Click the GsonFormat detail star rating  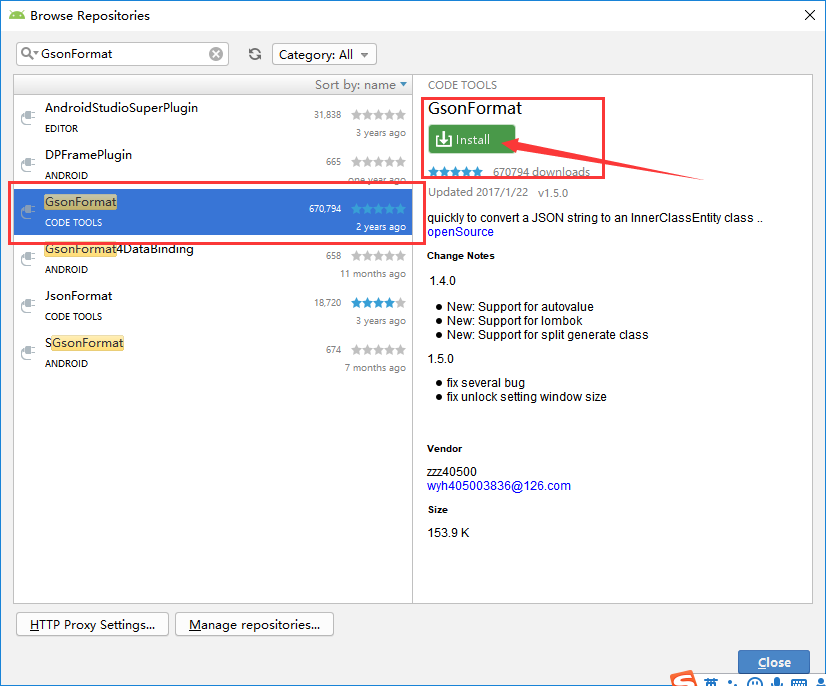[455, 172]
